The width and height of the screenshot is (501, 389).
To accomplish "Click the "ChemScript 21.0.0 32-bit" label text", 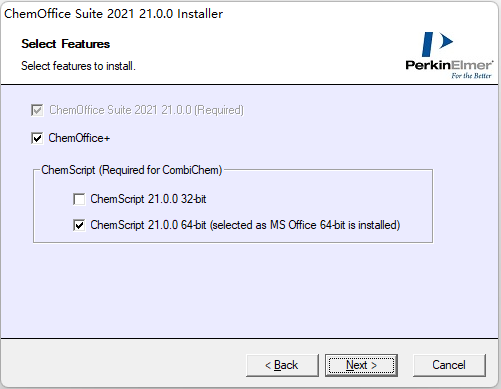I will click(148, 199).
